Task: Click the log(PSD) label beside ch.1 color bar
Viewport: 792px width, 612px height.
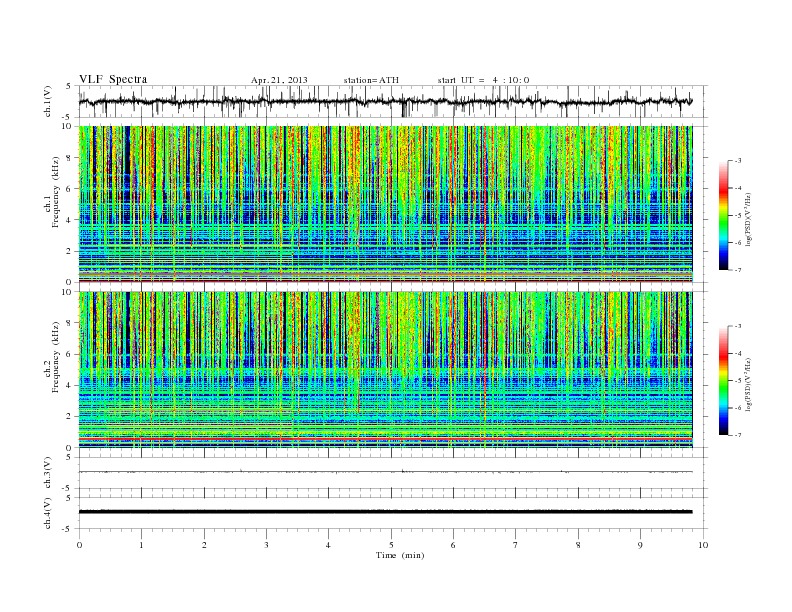Action: [x=749, y=218]
